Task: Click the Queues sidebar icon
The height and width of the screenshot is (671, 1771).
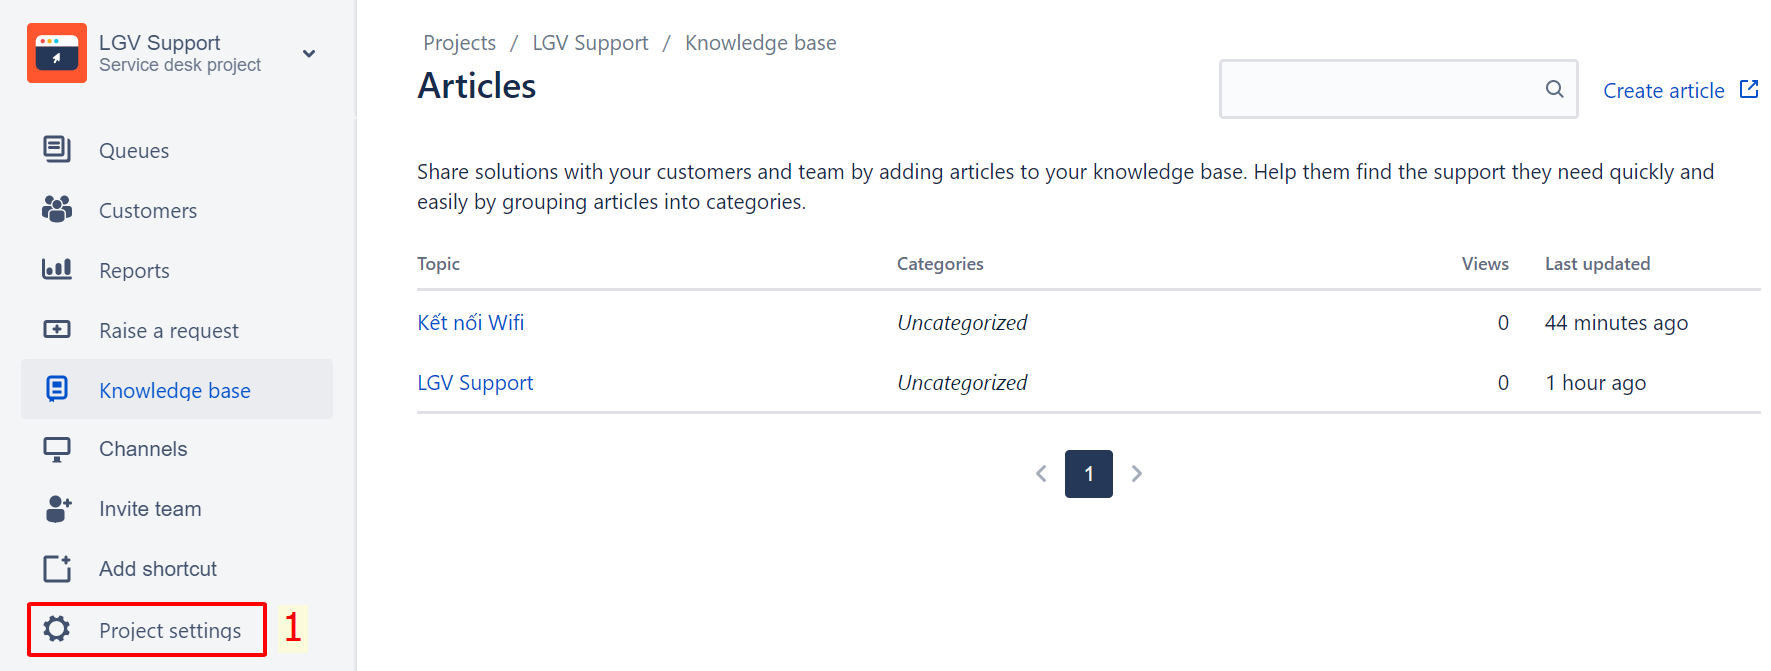Action: tap(57, 149)
